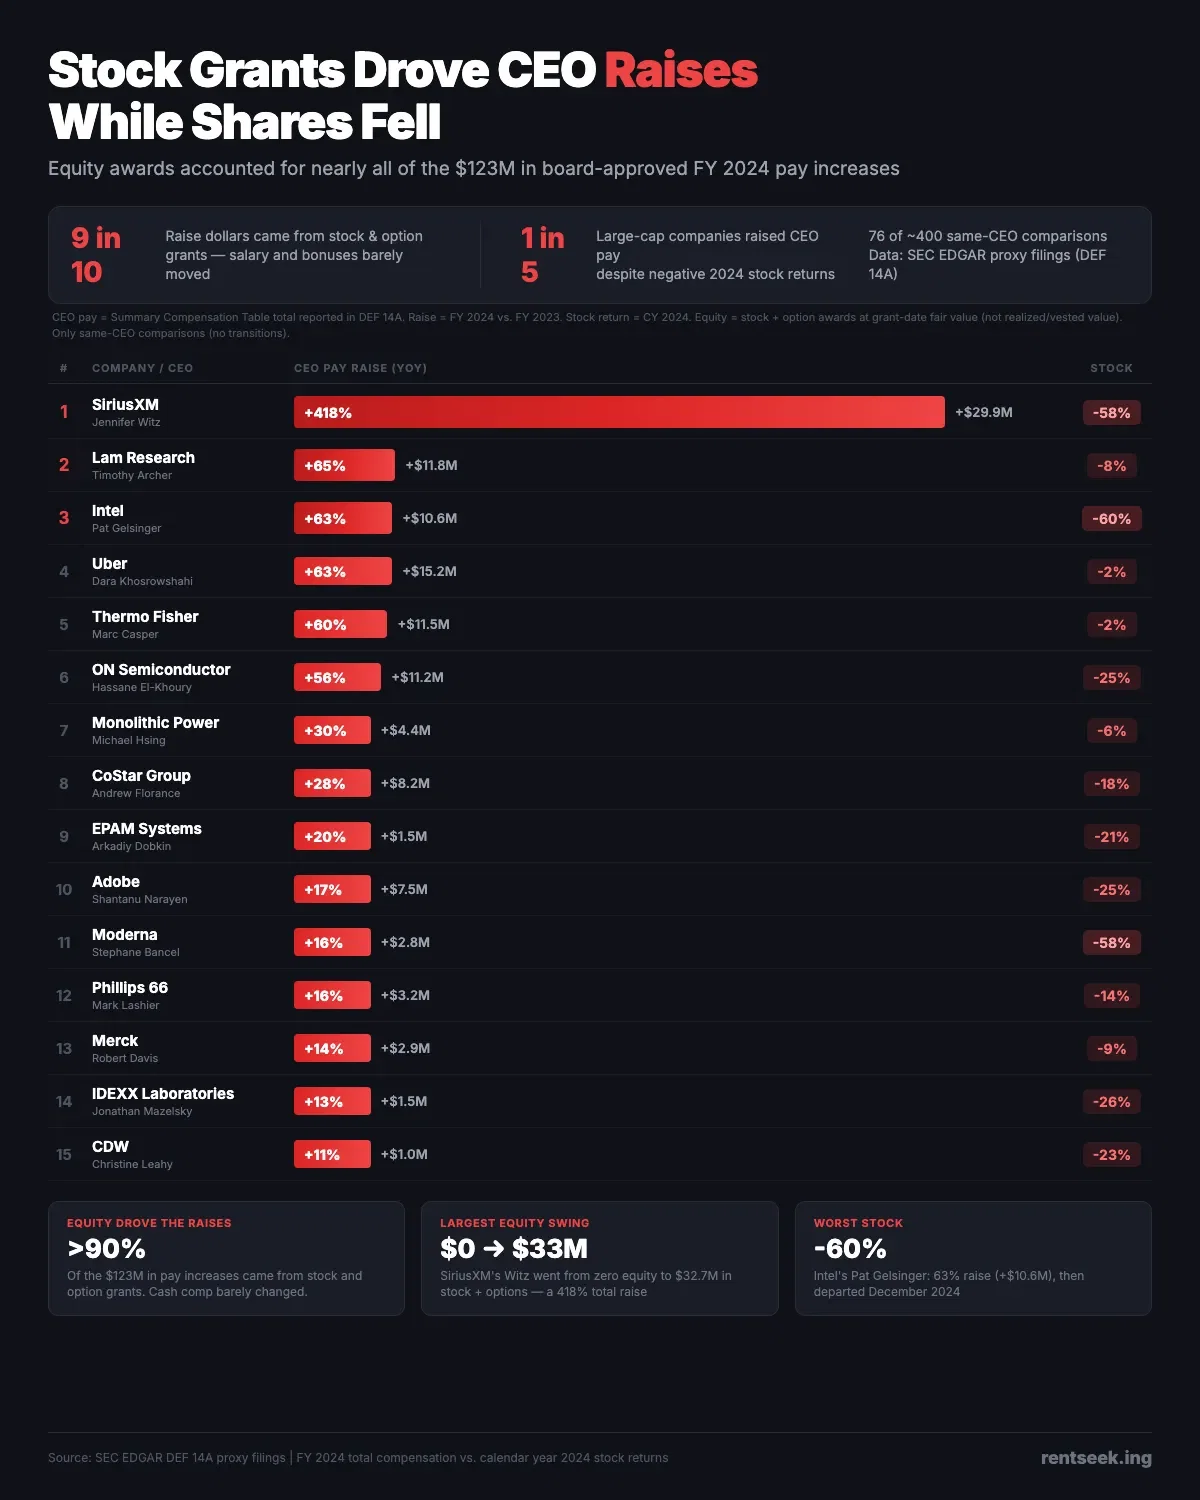Click Intel's -60% stock badge
Viewport: 1200px width, 1500px height.
tap(1111, 518)
